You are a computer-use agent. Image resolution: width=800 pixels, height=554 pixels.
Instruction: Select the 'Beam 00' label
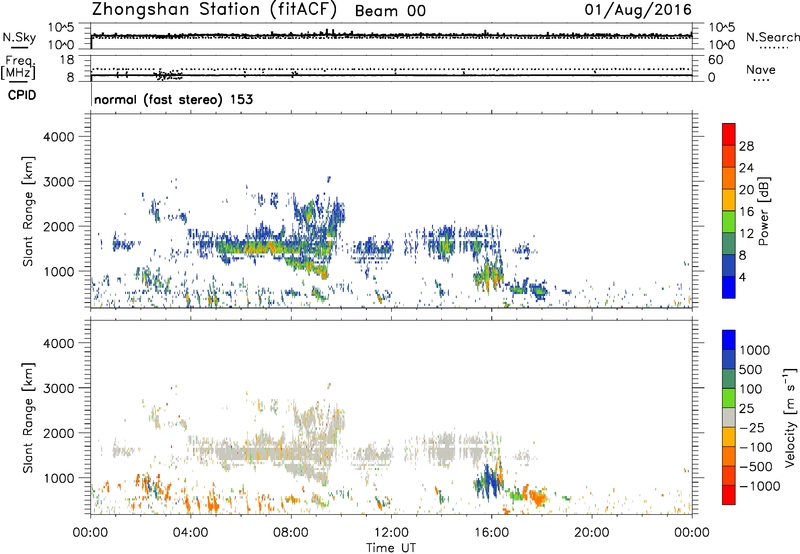pyautogui.click(x=390, y=11)
